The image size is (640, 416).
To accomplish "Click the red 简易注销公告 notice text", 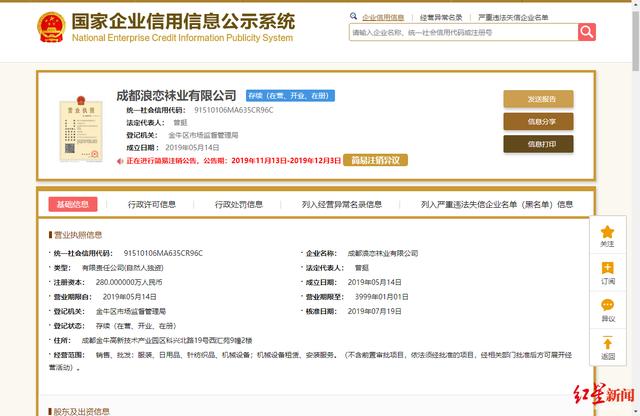I will (x=233, y=160).
